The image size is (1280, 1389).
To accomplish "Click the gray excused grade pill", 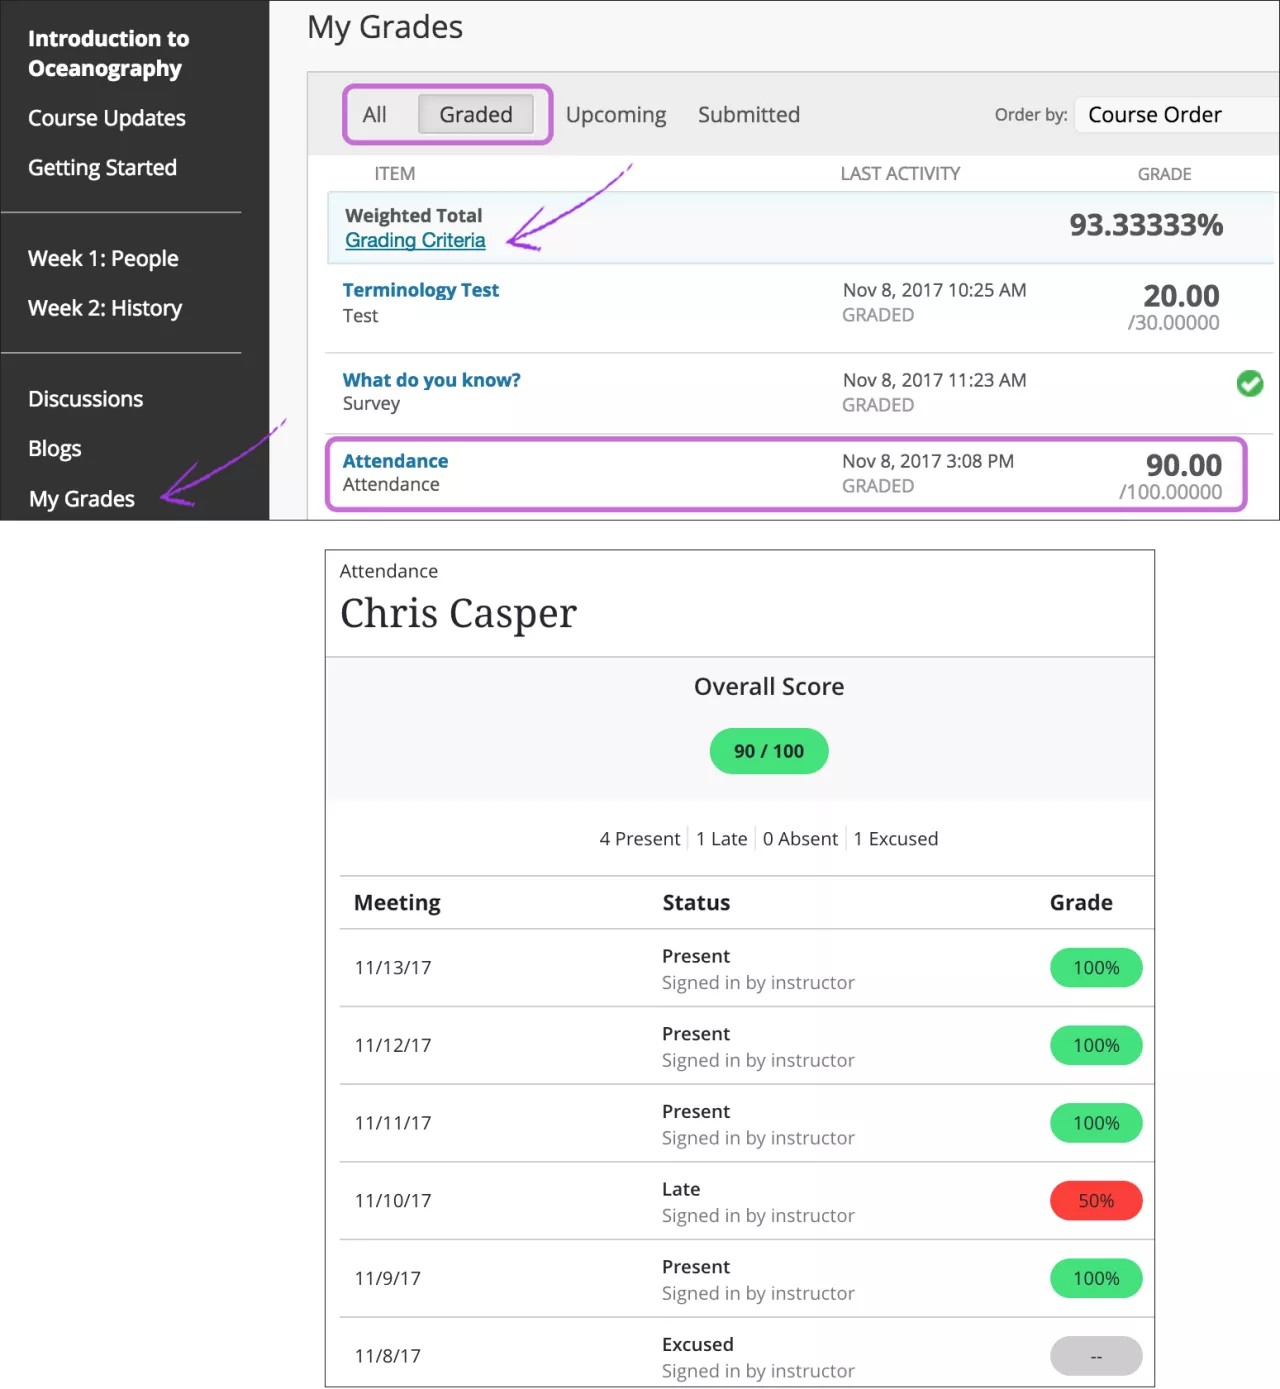I will point(1095,1356).
